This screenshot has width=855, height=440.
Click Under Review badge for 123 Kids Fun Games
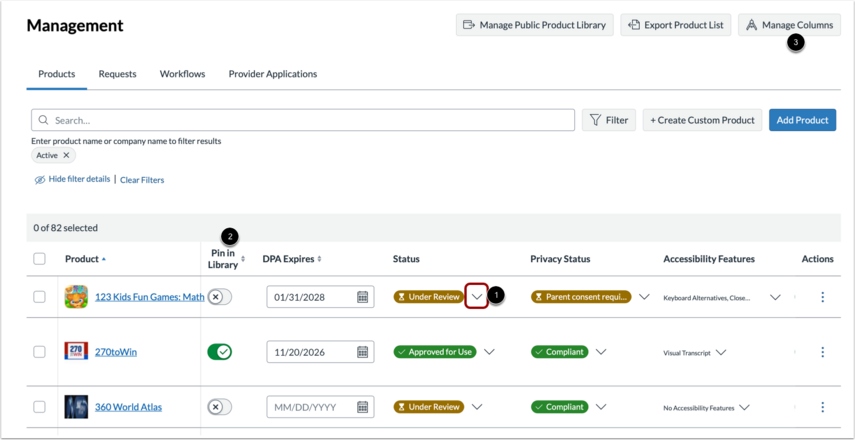point(429,297)
